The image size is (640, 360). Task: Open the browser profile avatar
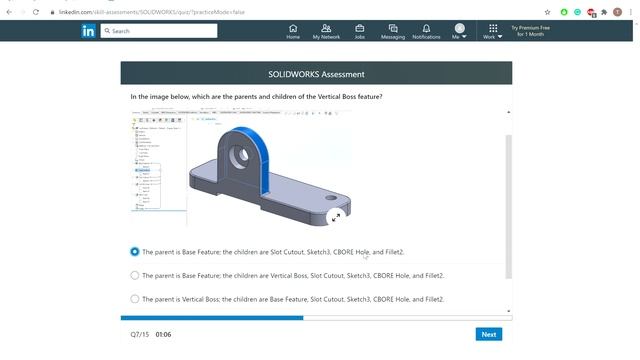[618, 12]
